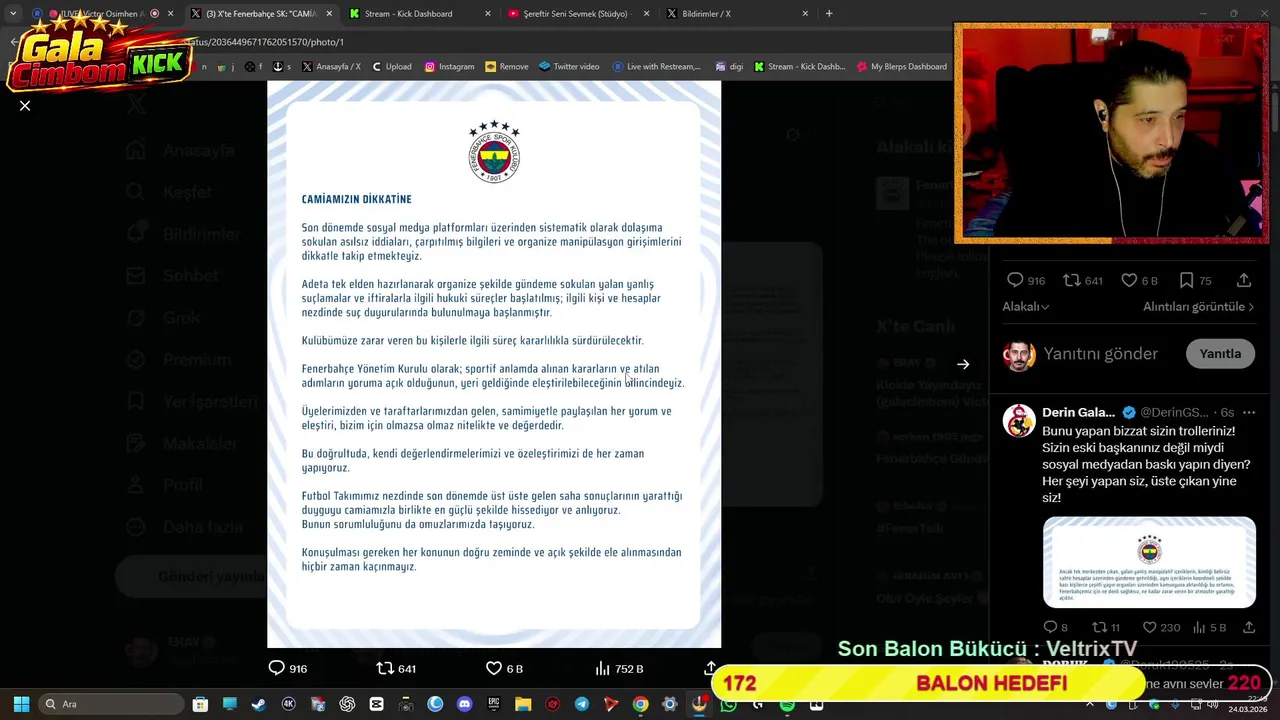This screenshot has width=1280, height=720.
Task: Open Spotify from the taskbar
Action: pyautogui.click(x=787, y=704)
